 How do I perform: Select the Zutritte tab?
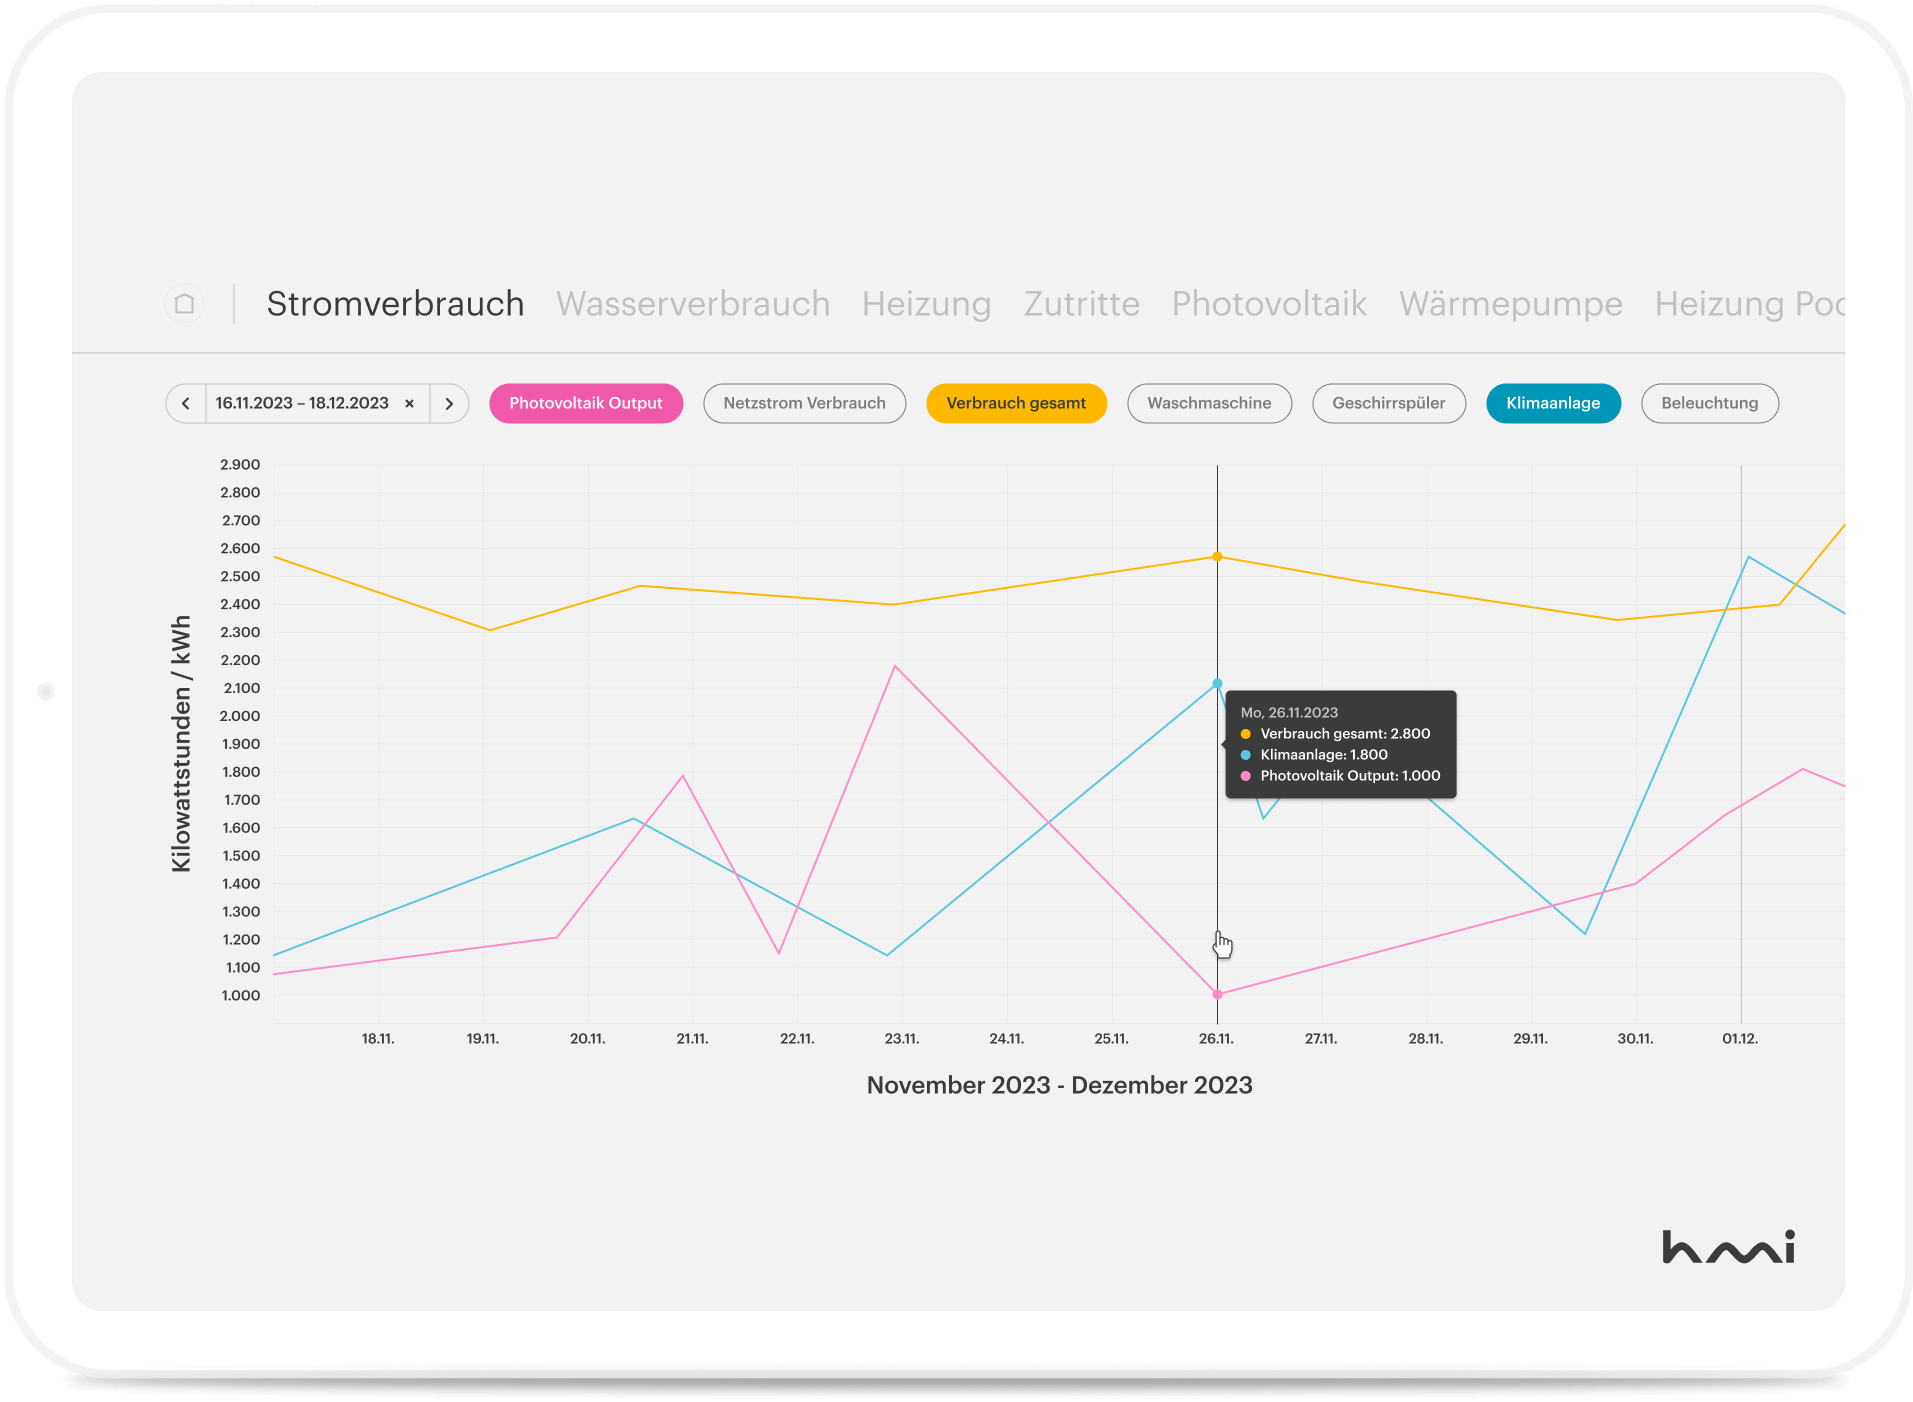(x=1081, y=304)
